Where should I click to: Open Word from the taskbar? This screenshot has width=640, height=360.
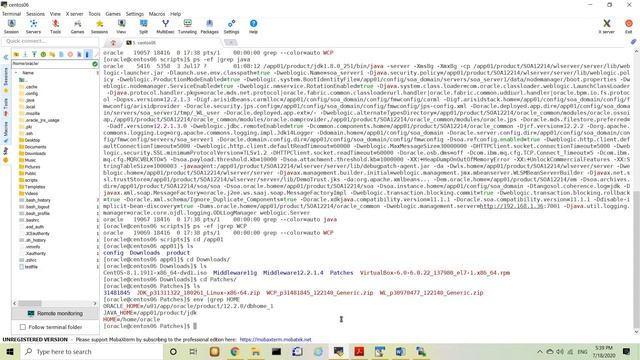400,351
